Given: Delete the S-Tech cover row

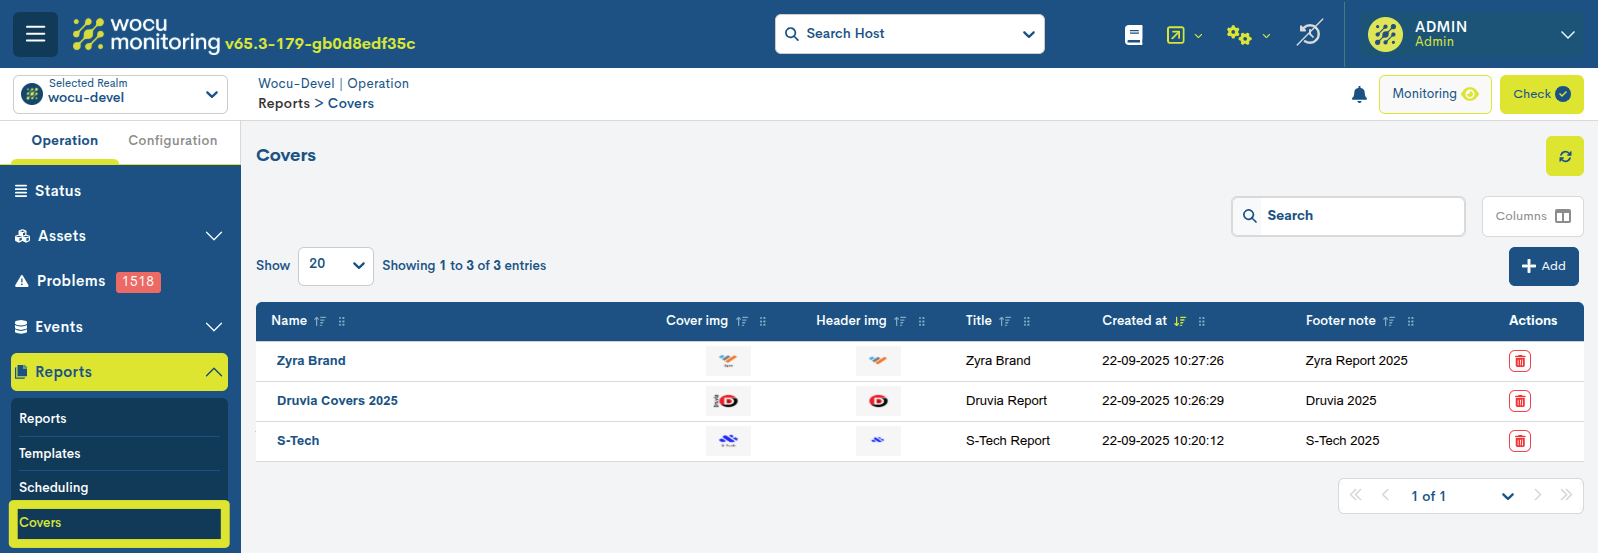Looking at the screenshot, I should click(x=1519, y=441).
